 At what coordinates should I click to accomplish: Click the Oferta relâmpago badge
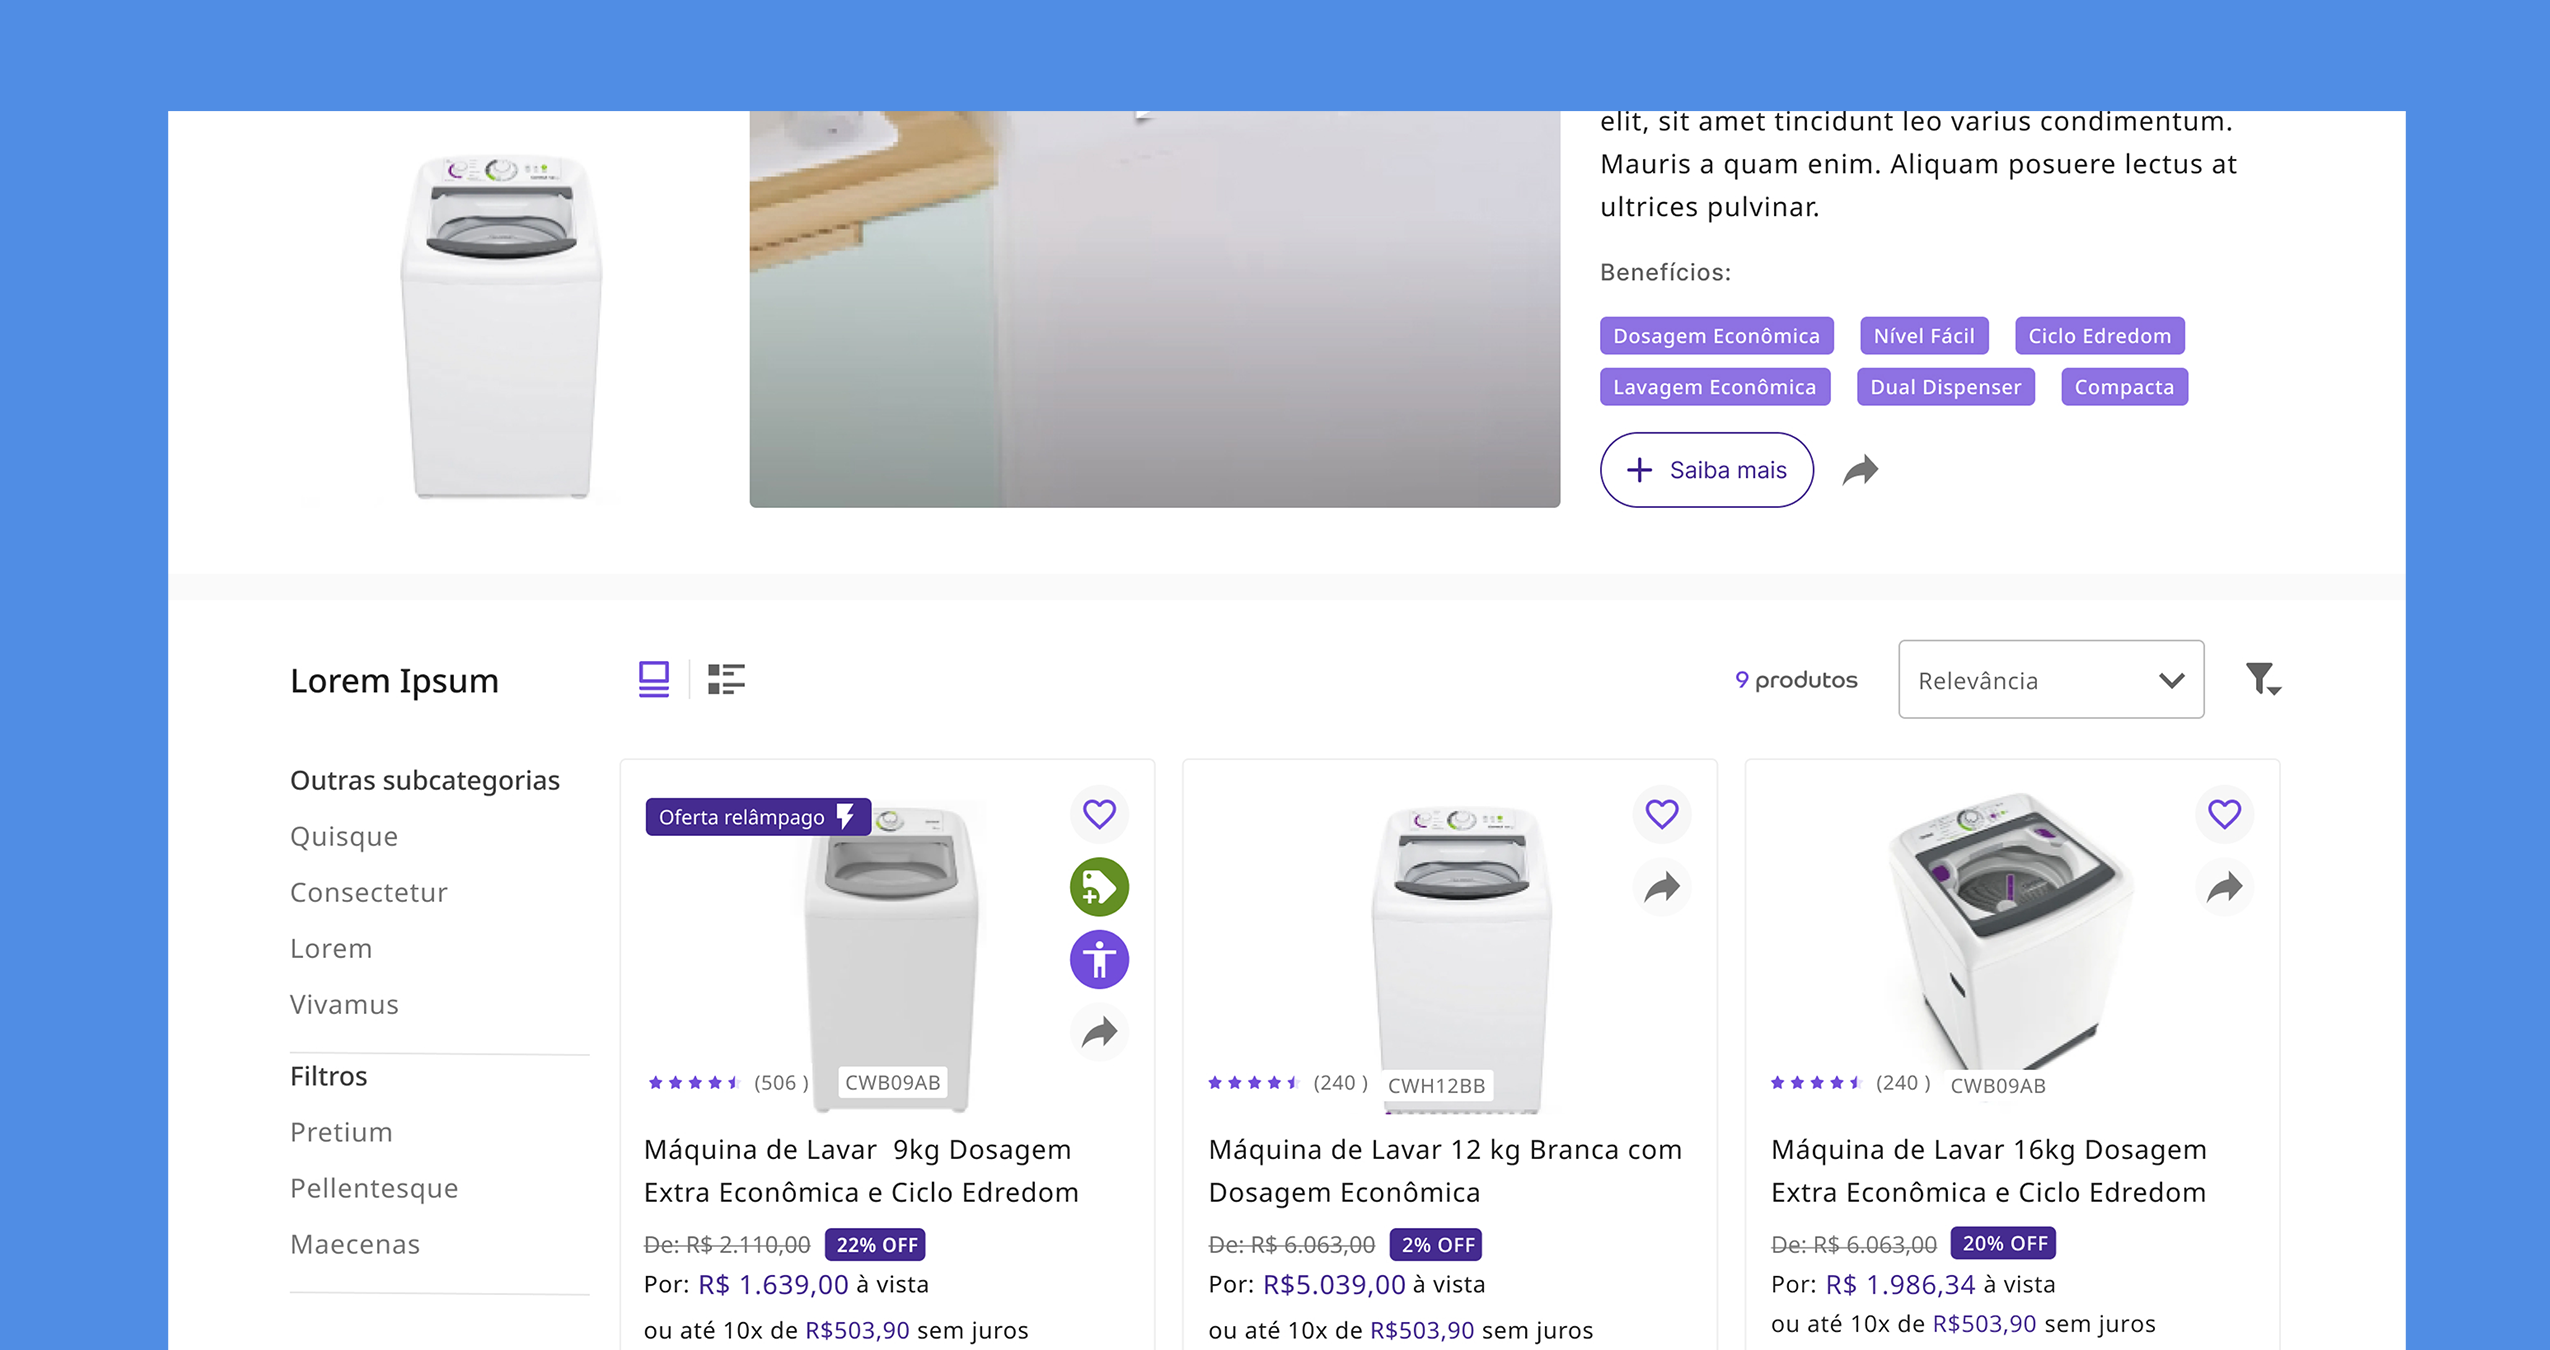[x=757, y=817]
